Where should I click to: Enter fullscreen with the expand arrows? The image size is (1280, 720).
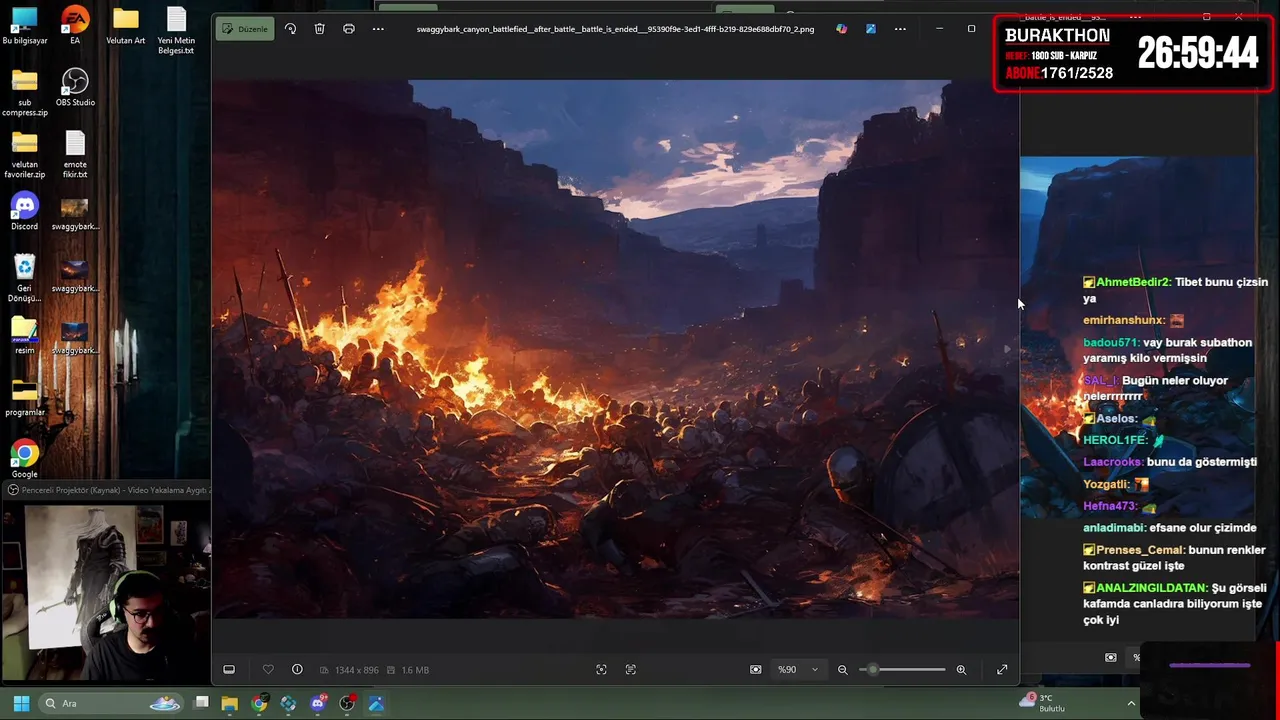[1002, 670]
